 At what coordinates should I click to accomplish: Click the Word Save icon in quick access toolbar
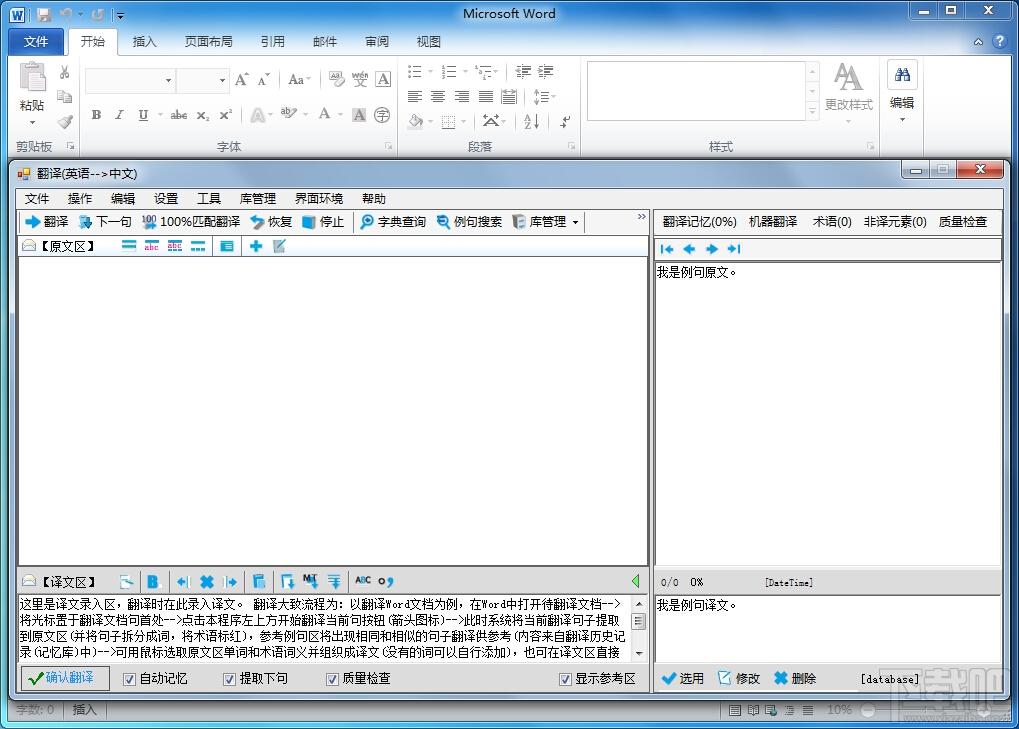(x=44, y=14)
